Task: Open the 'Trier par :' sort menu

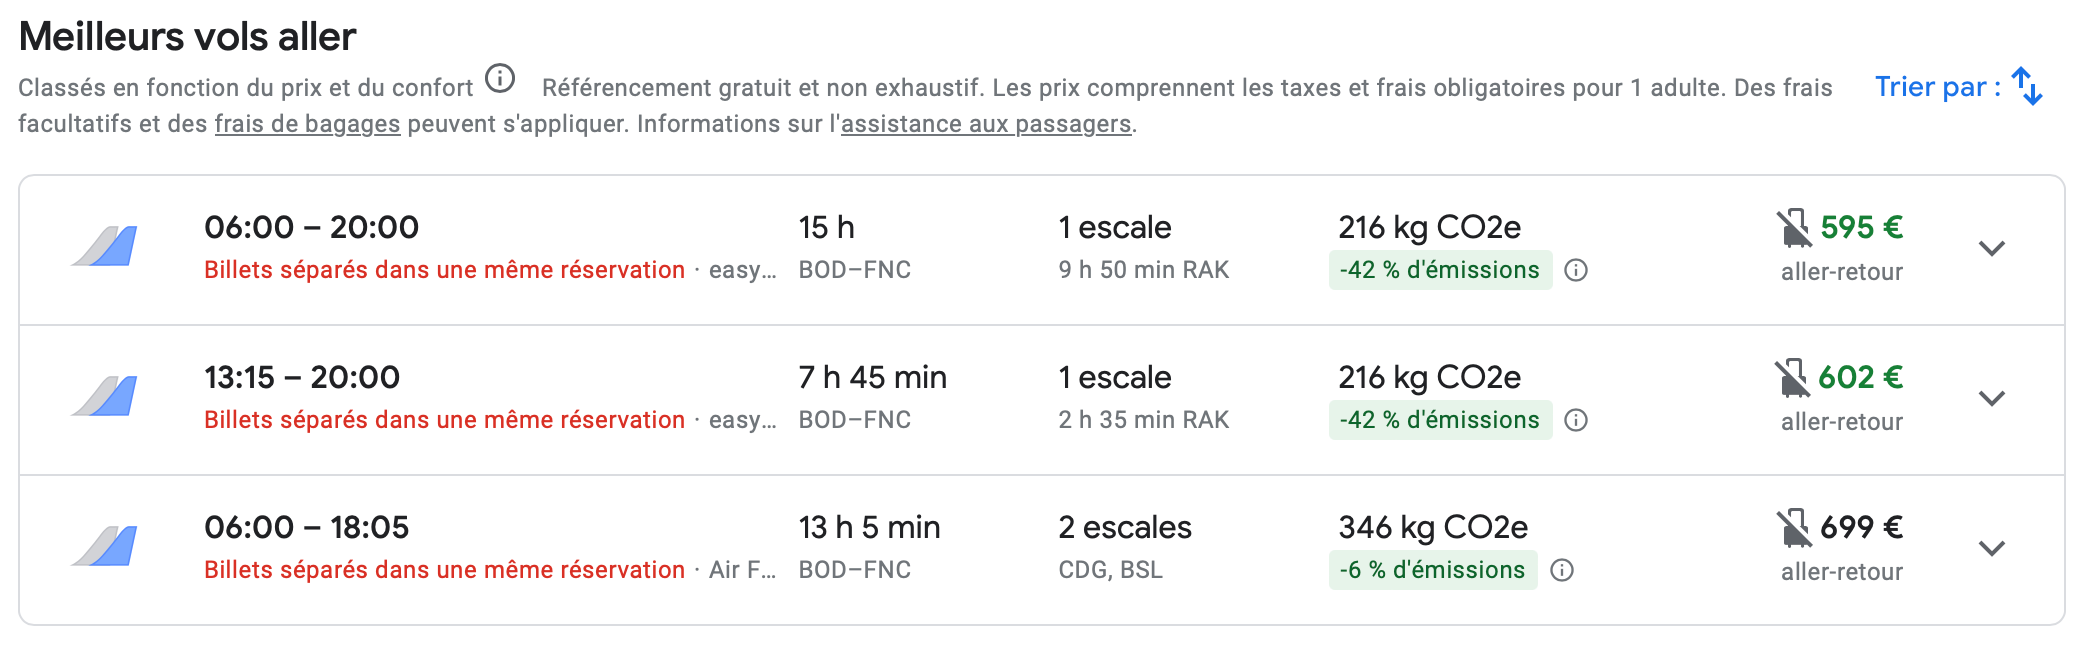Action: 1937,87
